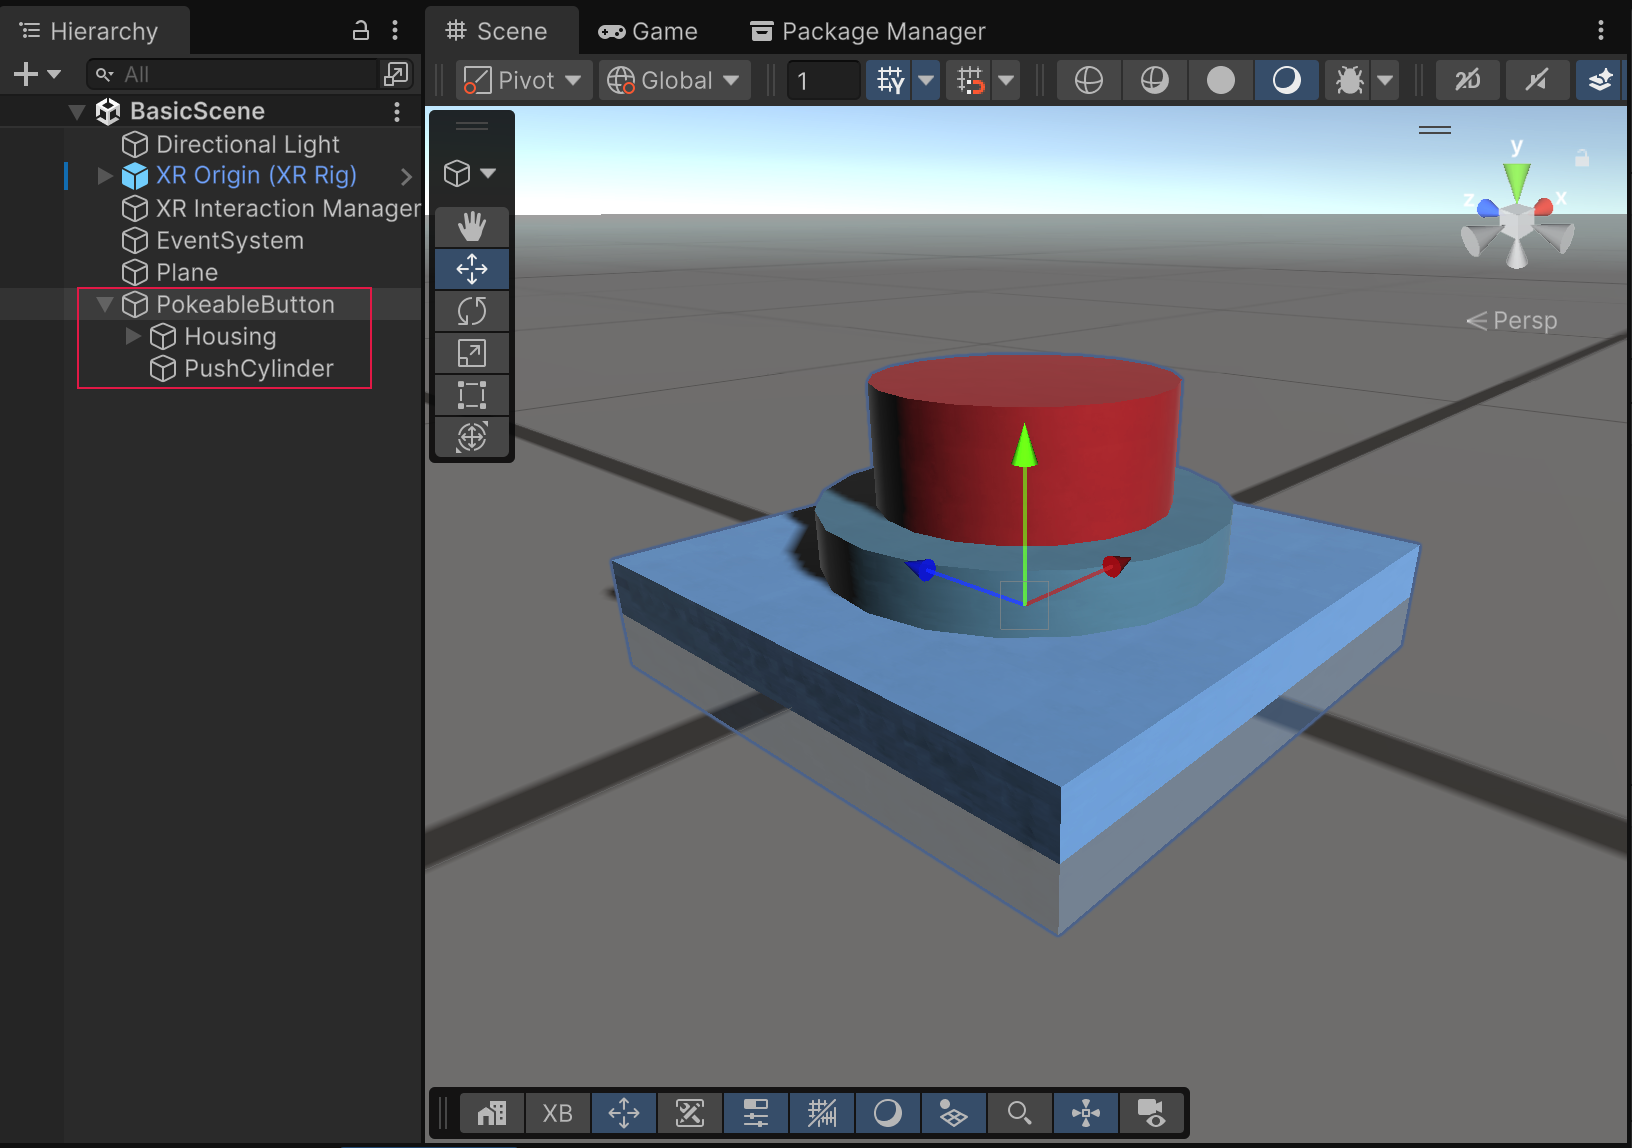Expand the Housing child object

click(133, 336)
